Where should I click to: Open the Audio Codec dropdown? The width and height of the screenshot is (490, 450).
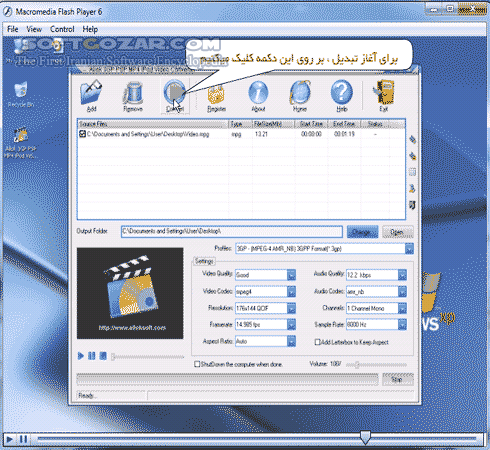[x=402, y=291]
